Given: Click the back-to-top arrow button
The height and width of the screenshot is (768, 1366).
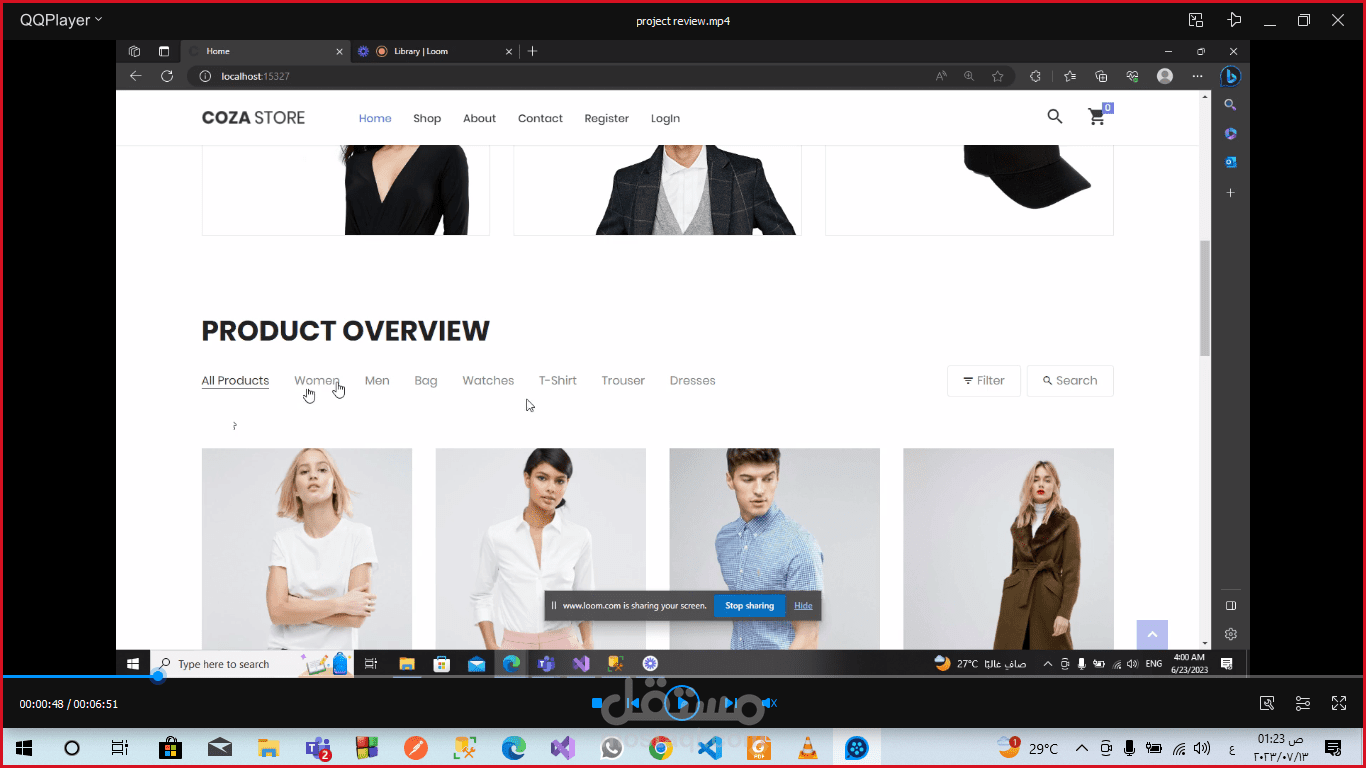Looking at the screenshot, I should tap(1152, 635).
